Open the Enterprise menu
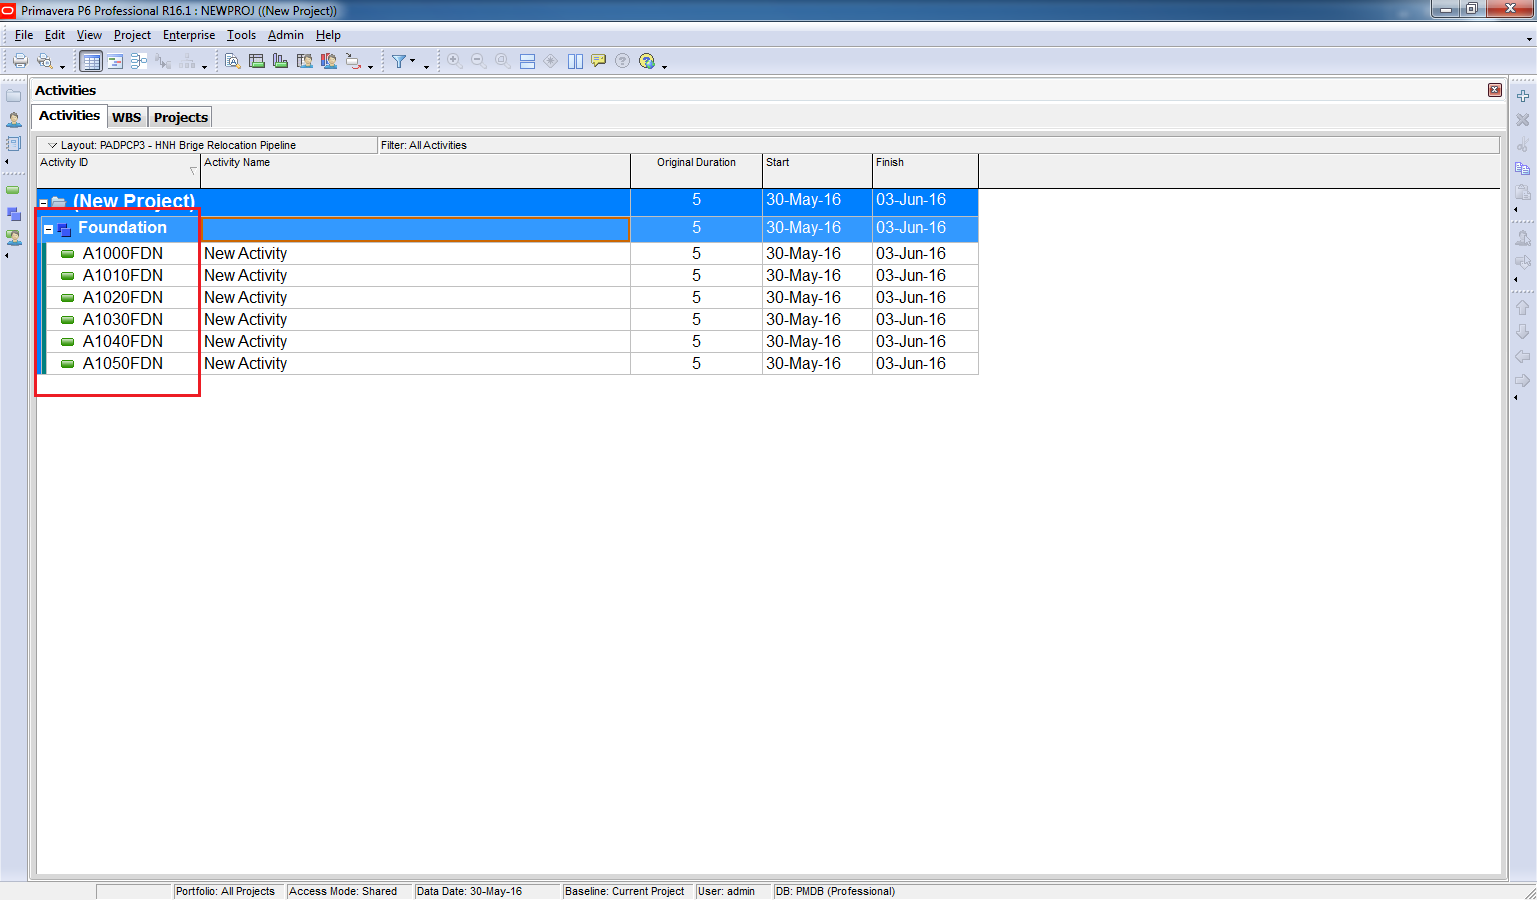The height and width of the screenshot is (900, 1537). click(x=189, y=35)
